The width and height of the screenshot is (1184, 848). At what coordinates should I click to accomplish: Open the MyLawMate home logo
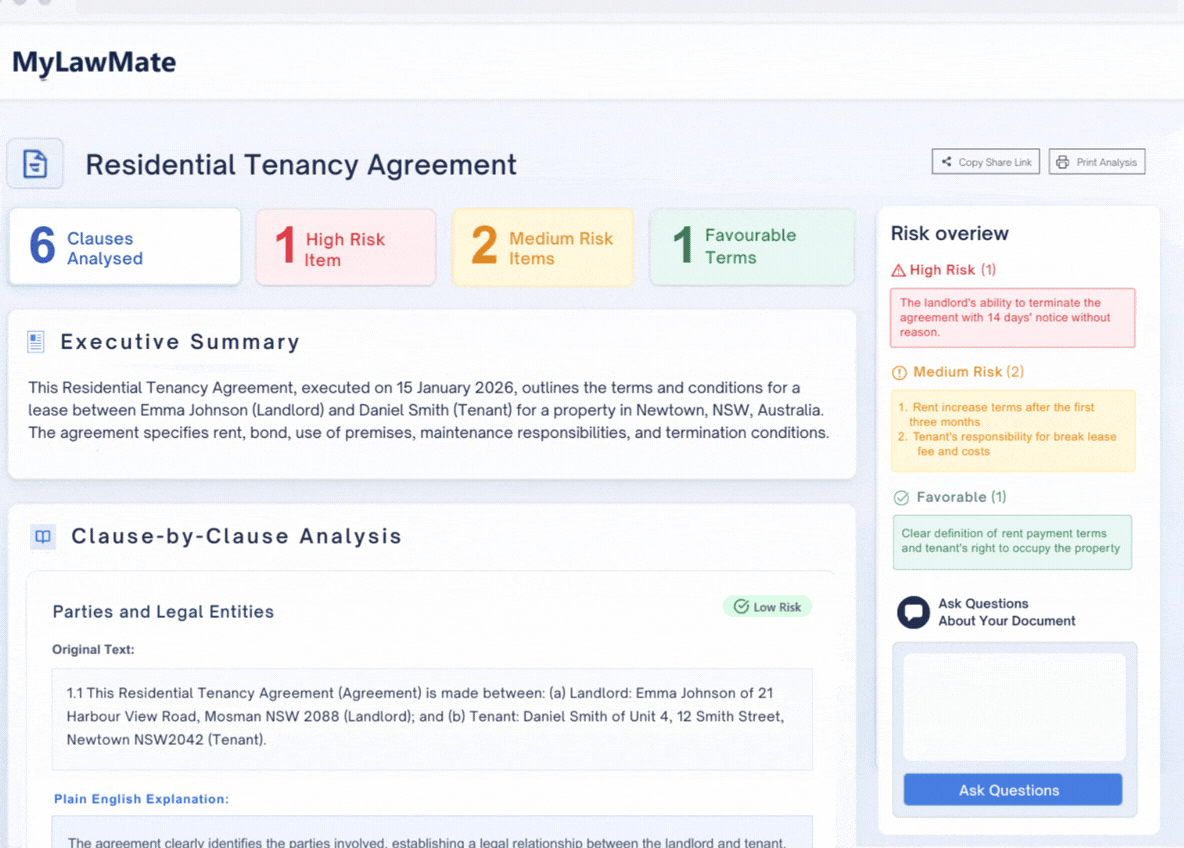pos(94,62)
